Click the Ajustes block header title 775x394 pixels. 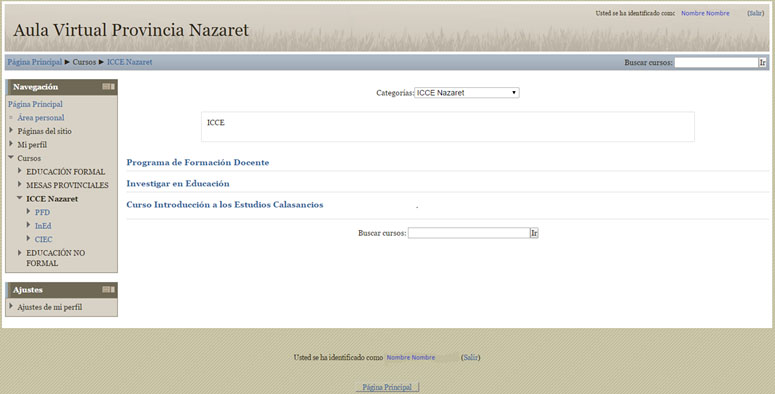coord(28,290)
